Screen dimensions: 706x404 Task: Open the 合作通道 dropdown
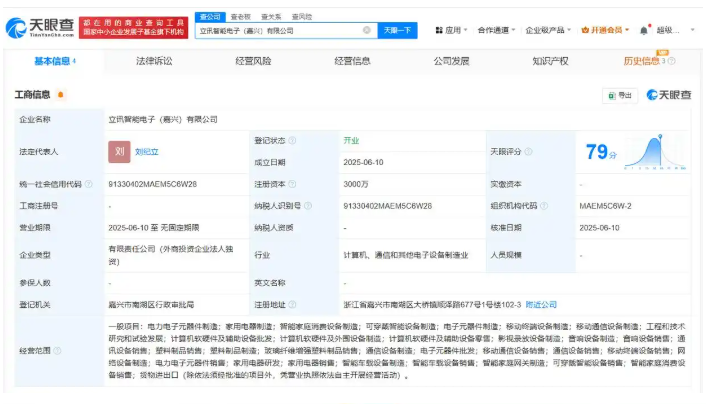[496, 30]
